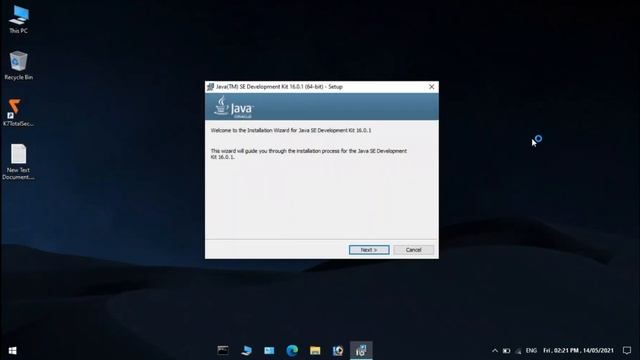The width and height of the screenshot is (640, 360).
Task: Select the Recycle Bin desktop icon
Action: point(18,65)
